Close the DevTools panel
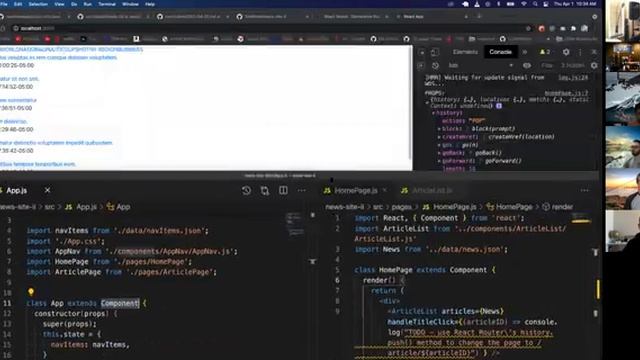The image size is (640, 360). (x=594, y=52)
